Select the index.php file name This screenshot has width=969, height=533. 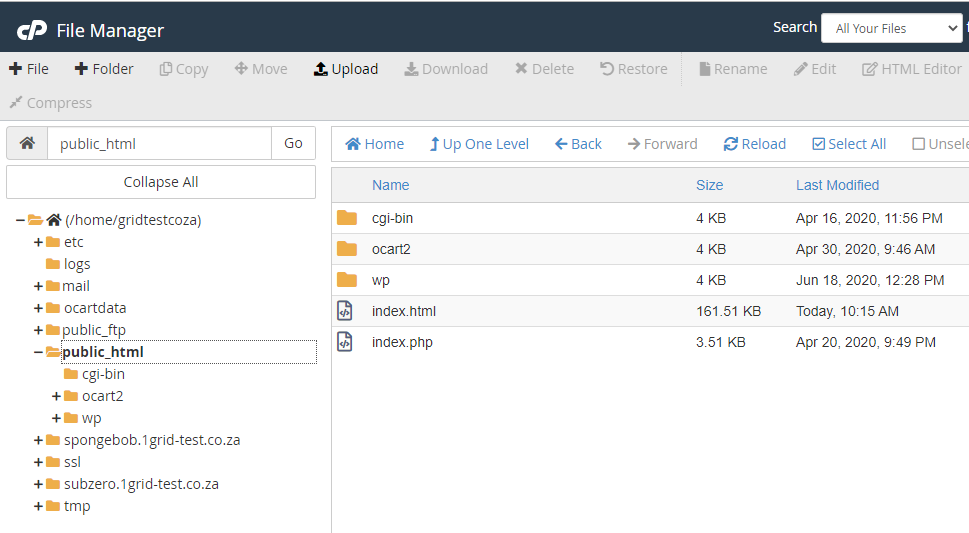(x=402, y=342)
